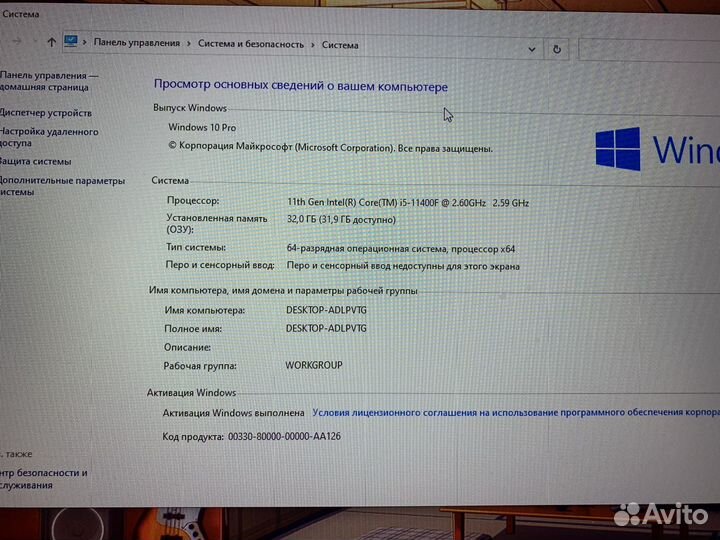The height and width of the screenshot is (540, 720).
Task: Open Дополнительные параметры системы
Action: coord(62,186)
